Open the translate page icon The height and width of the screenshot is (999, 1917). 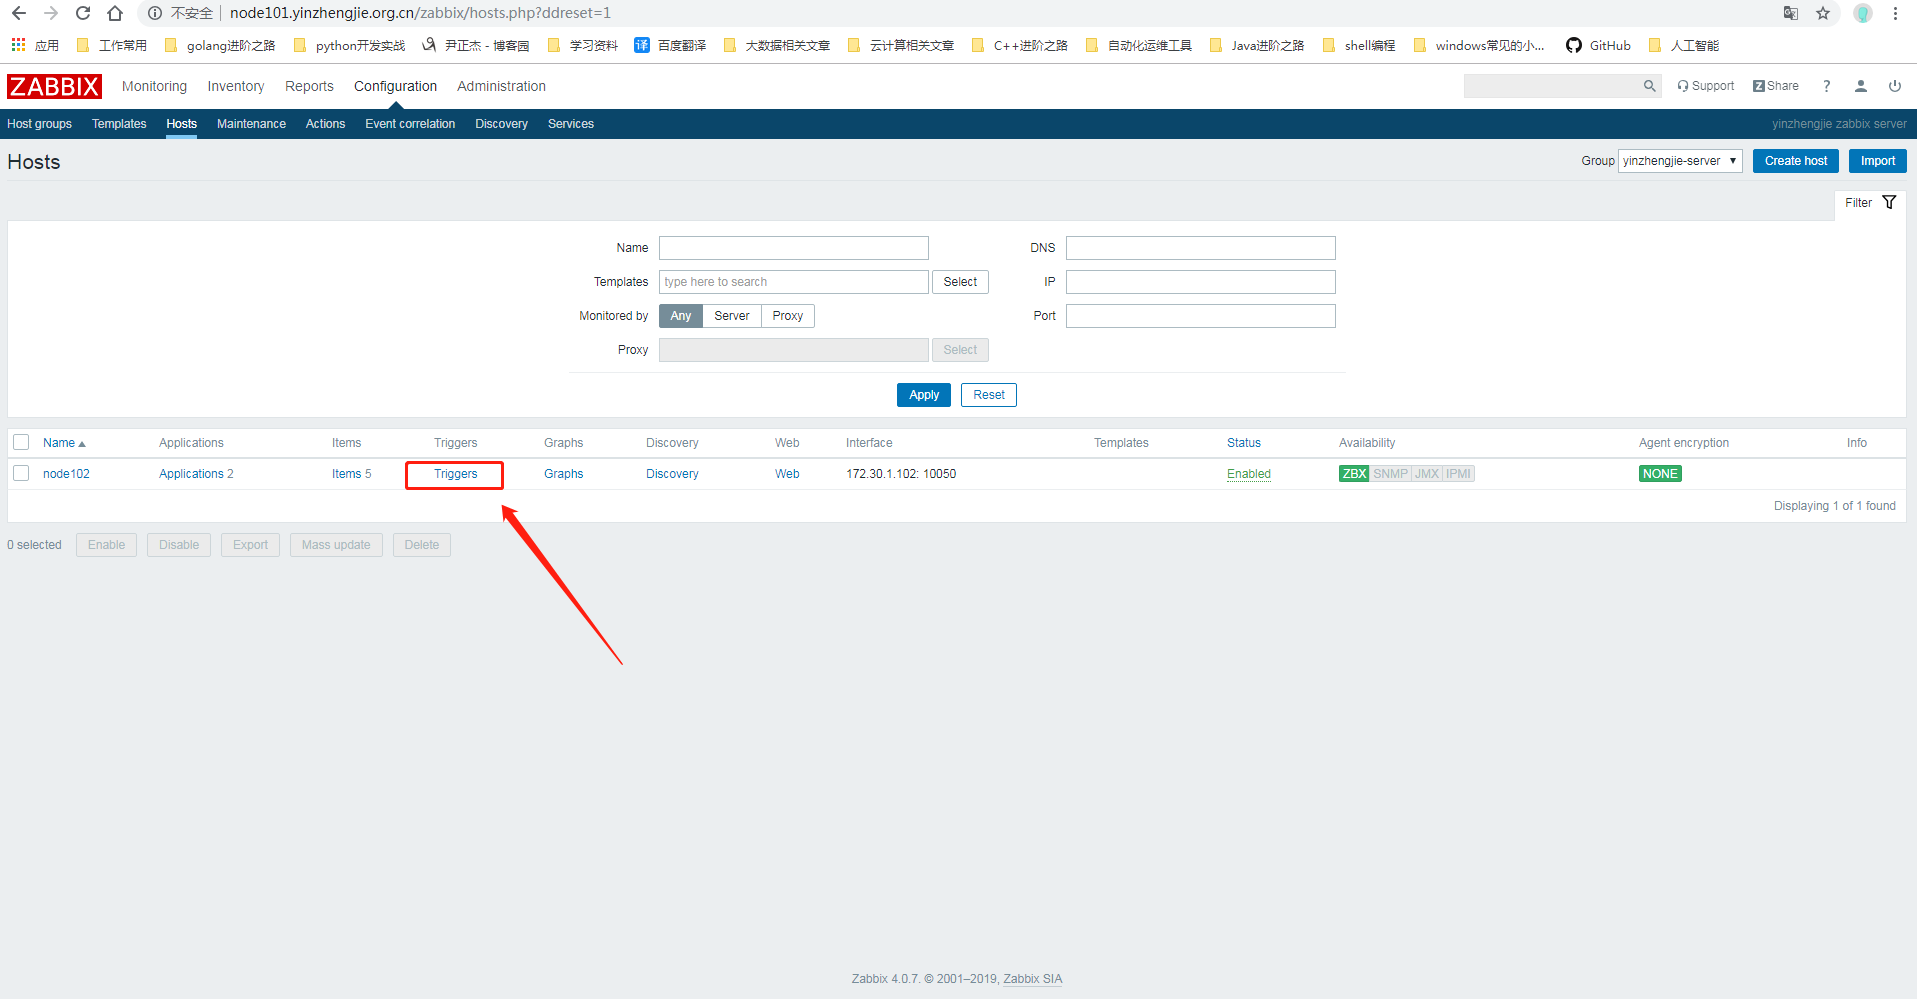pyautogui.click(x=1790, y=13)
